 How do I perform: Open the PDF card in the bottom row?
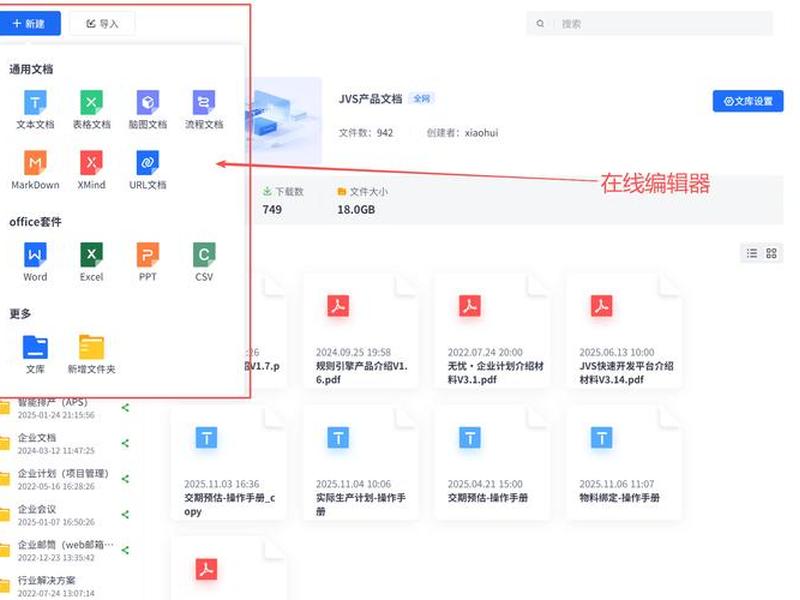point(229,568)
